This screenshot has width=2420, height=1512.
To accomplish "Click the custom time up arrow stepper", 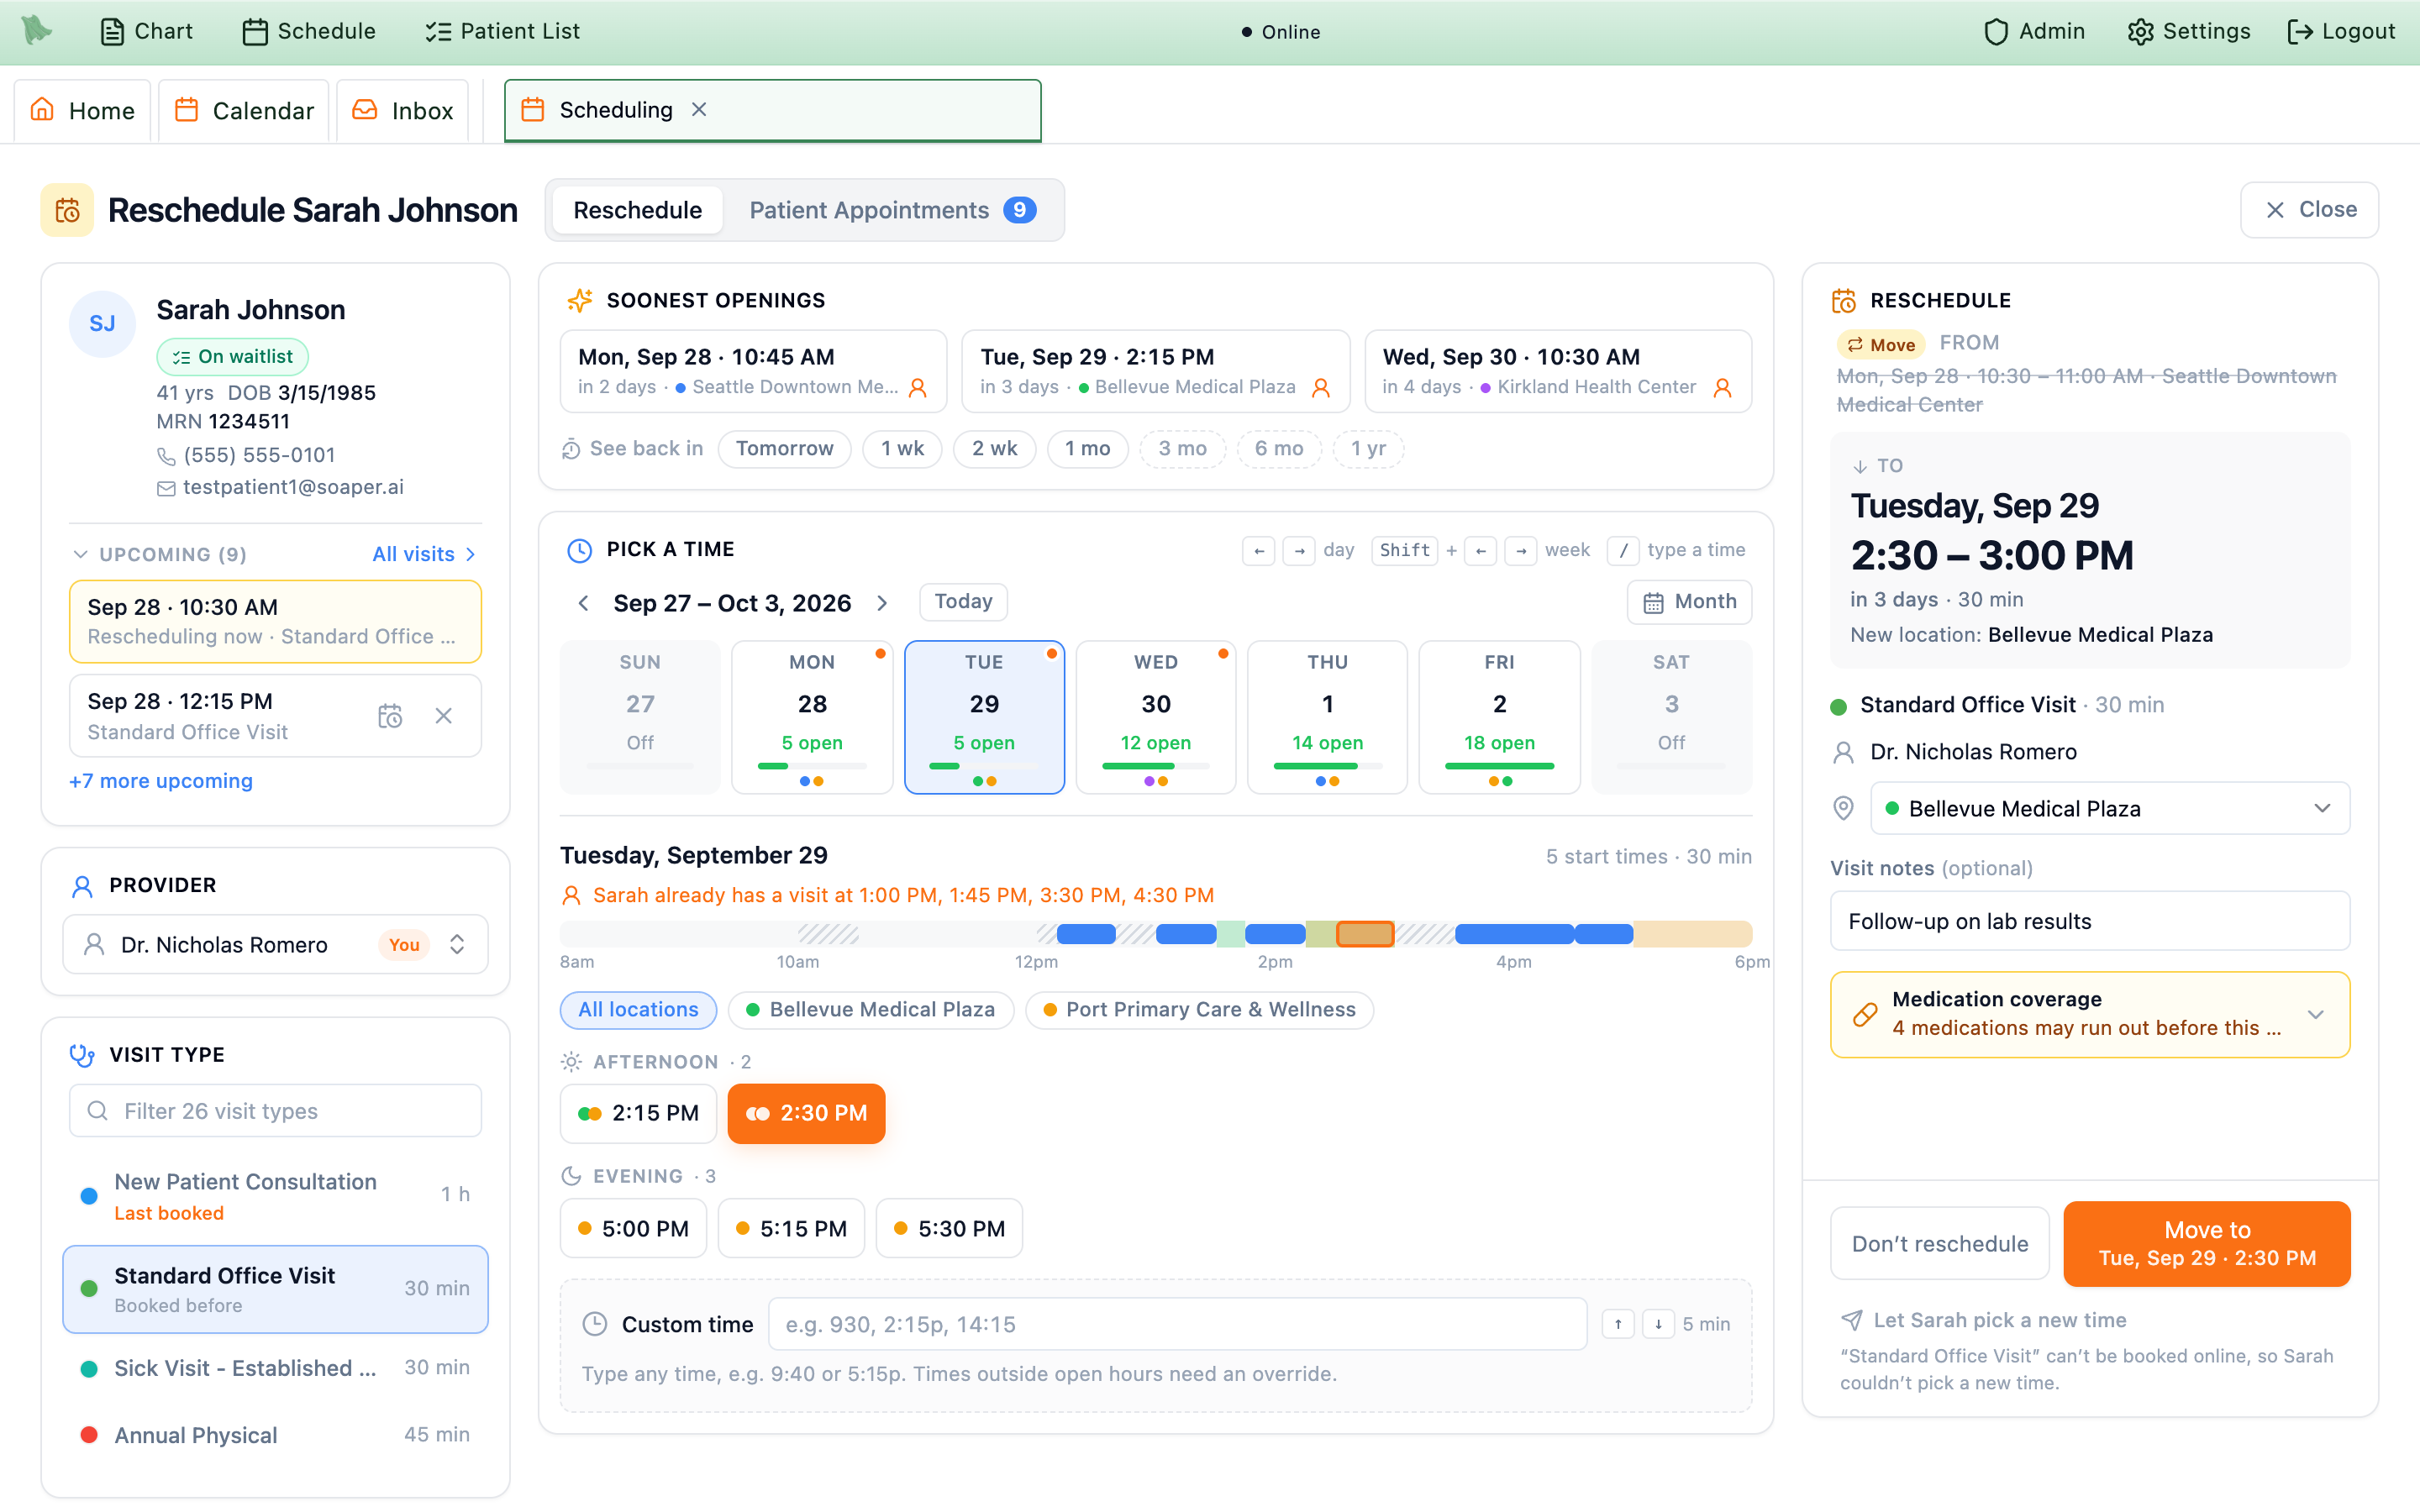I will coord(1618,1324).
